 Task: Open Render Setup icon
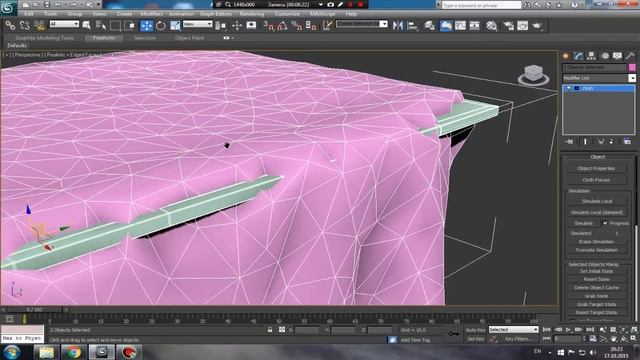pos(508,26)
